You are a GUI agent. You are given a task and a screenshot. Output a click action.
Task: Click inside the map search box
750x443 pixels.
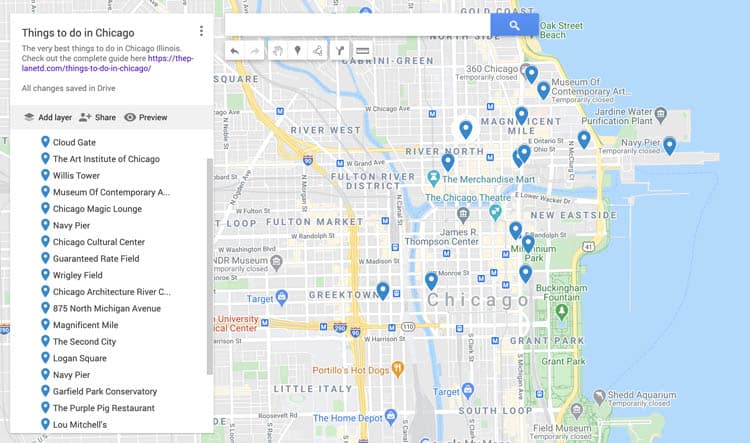[357, 25]
